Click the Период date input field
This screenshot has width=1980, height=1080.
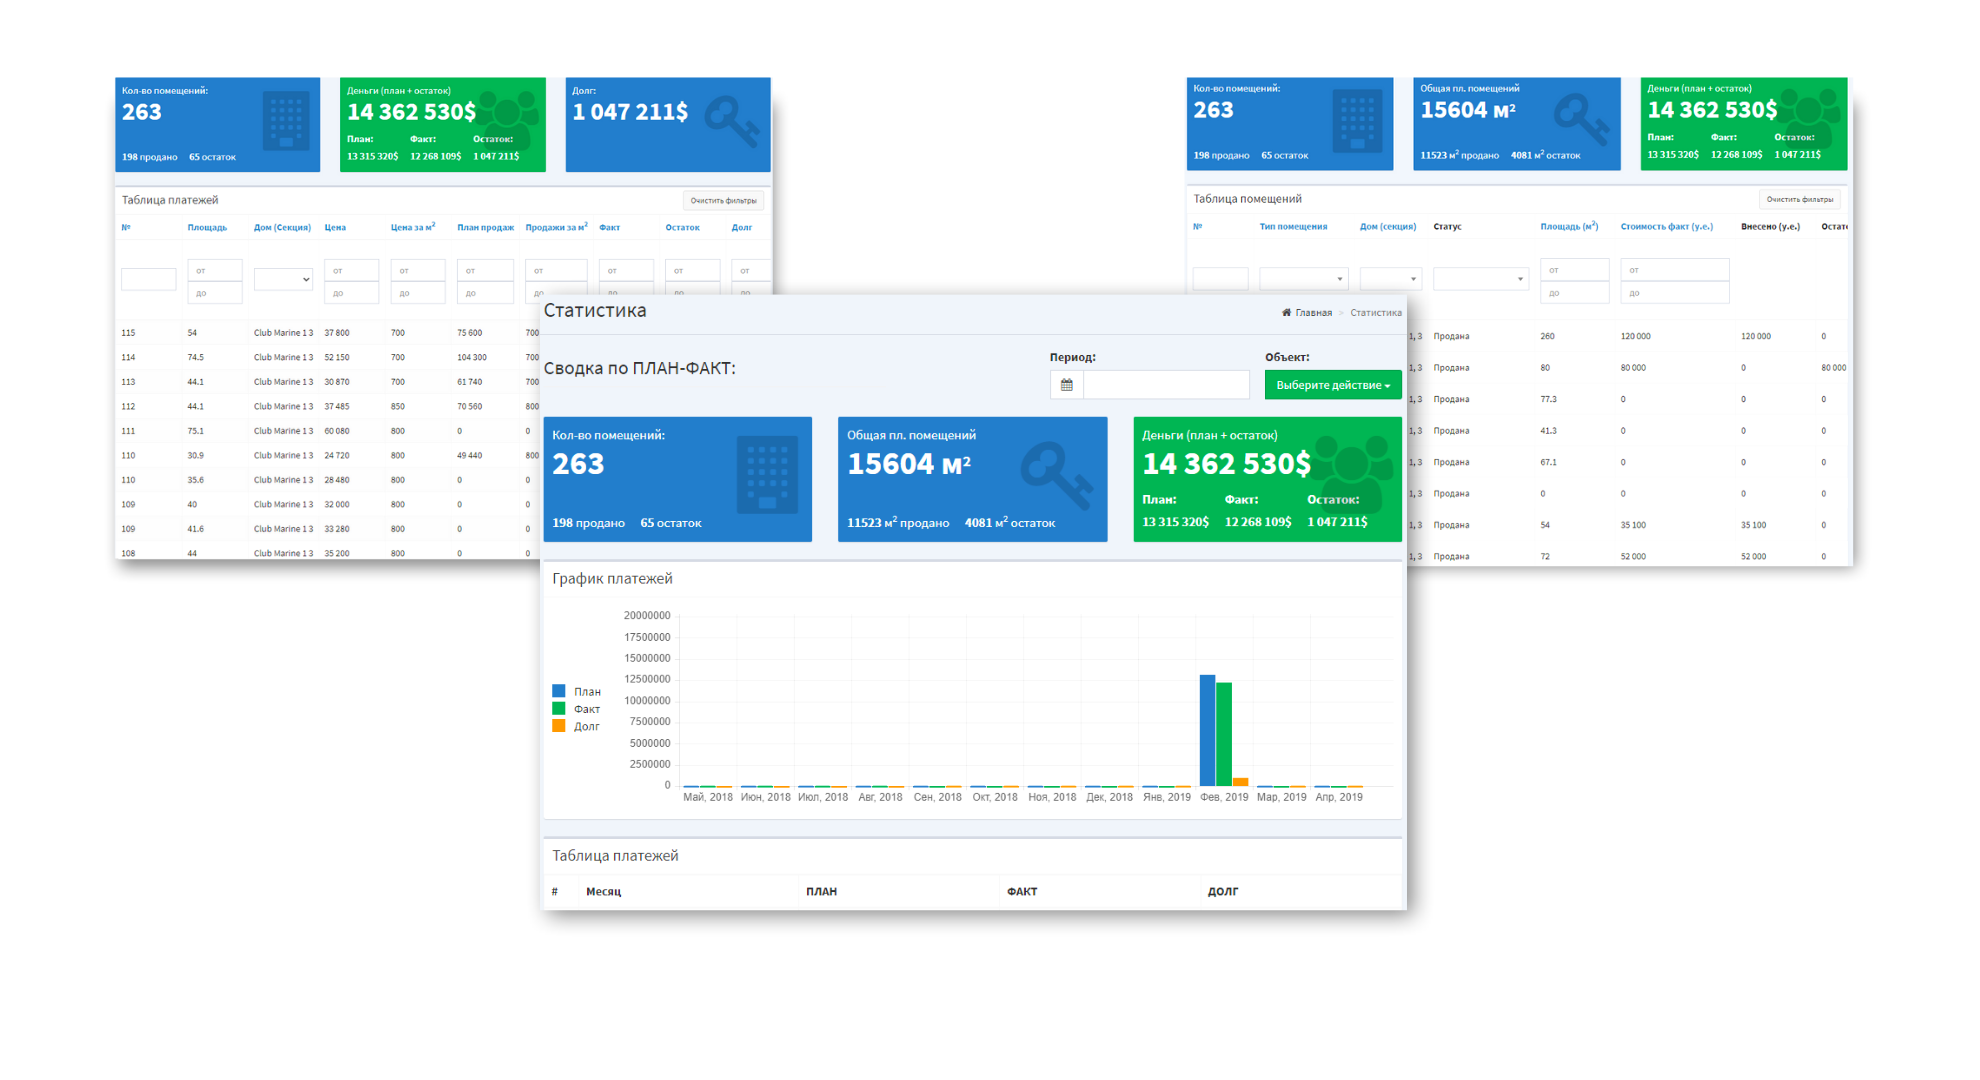click(1166, 385)
